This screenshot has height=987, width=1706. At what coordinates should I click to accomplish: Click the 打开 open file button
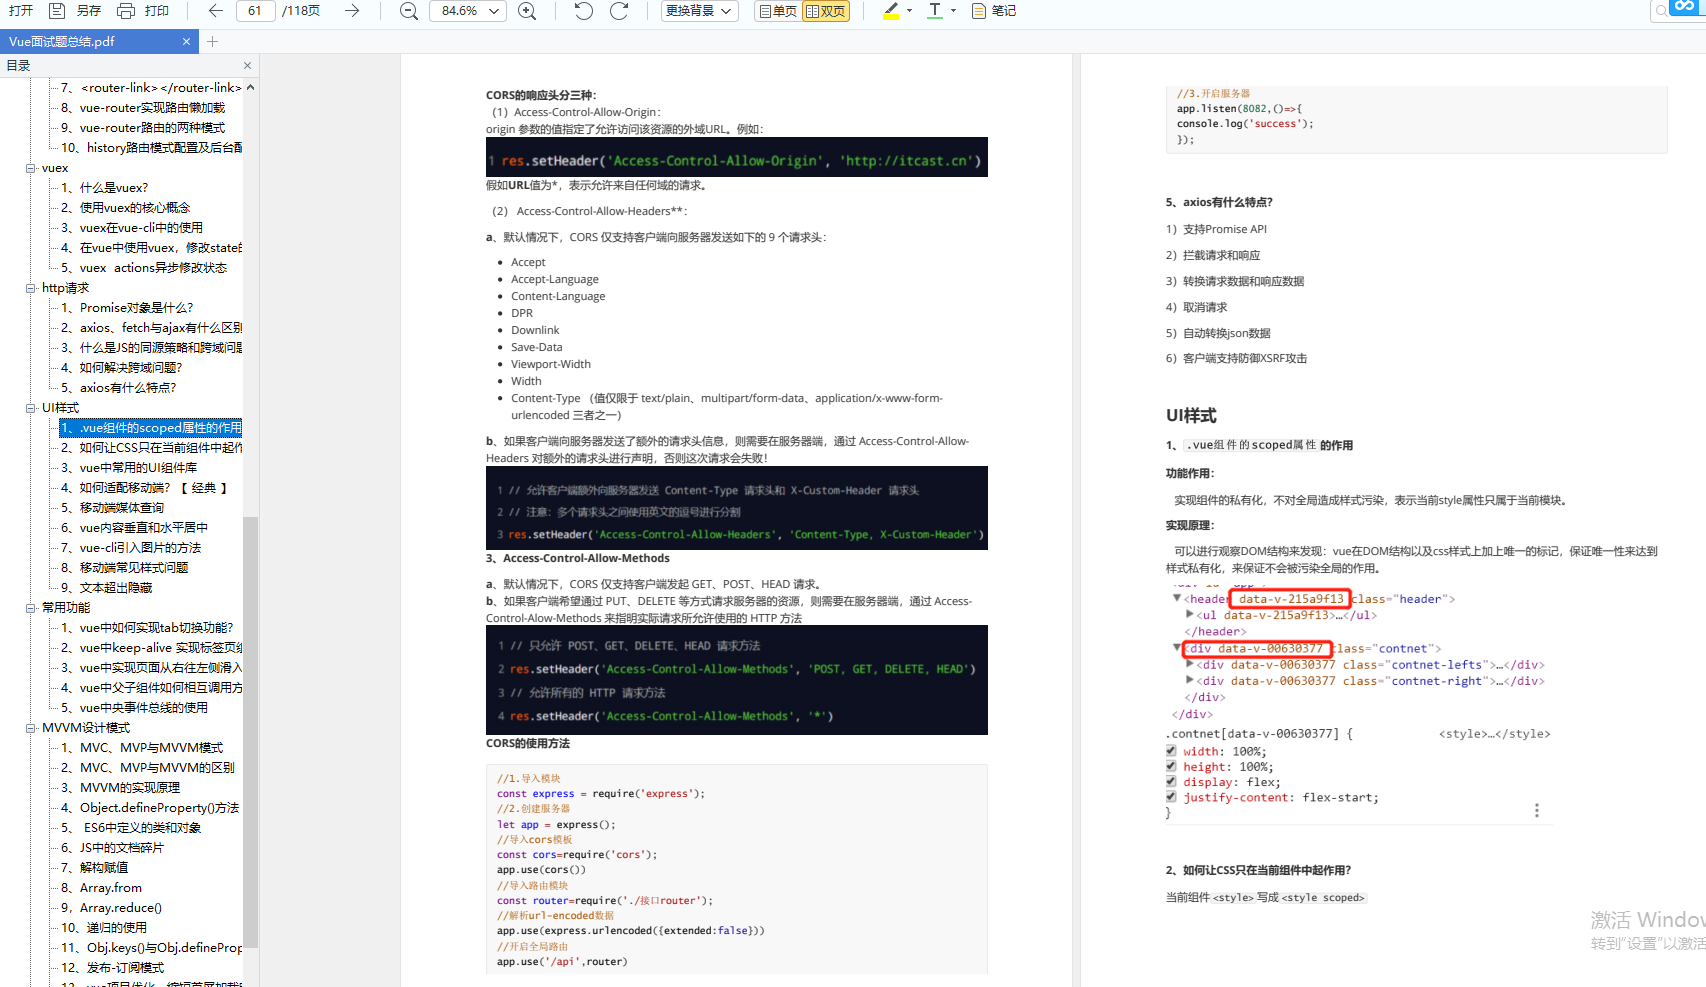tap(21, 11)
